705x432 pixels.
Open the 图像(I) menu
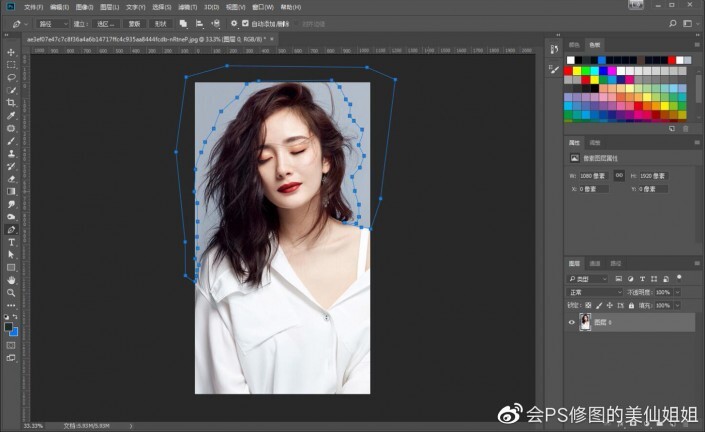tap(83, 6)
